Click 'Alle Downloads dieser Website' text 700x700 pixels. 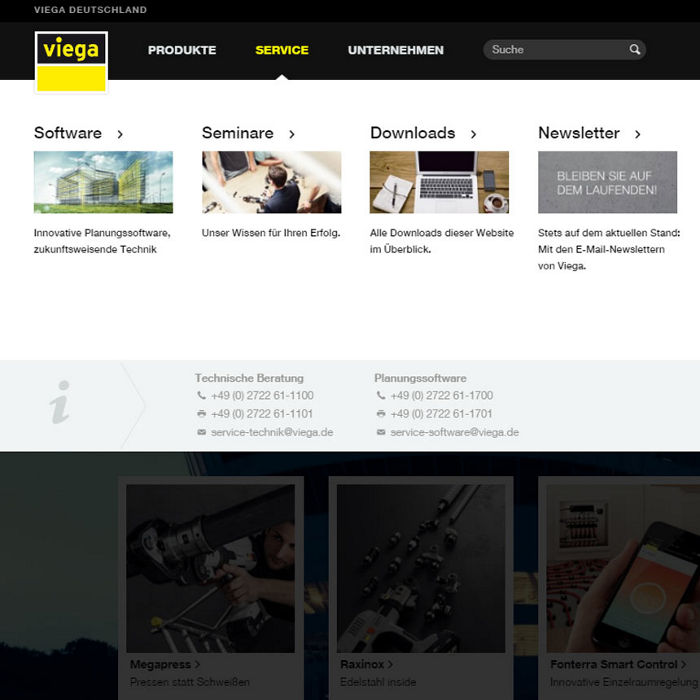(442, 241)
